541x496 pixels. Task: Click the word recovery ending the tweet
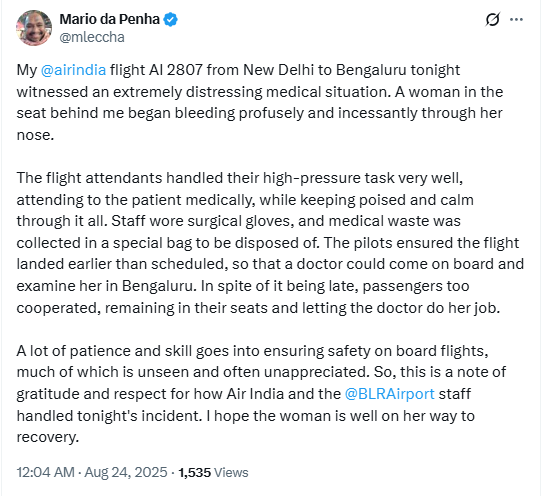click(x=47, y=437)
